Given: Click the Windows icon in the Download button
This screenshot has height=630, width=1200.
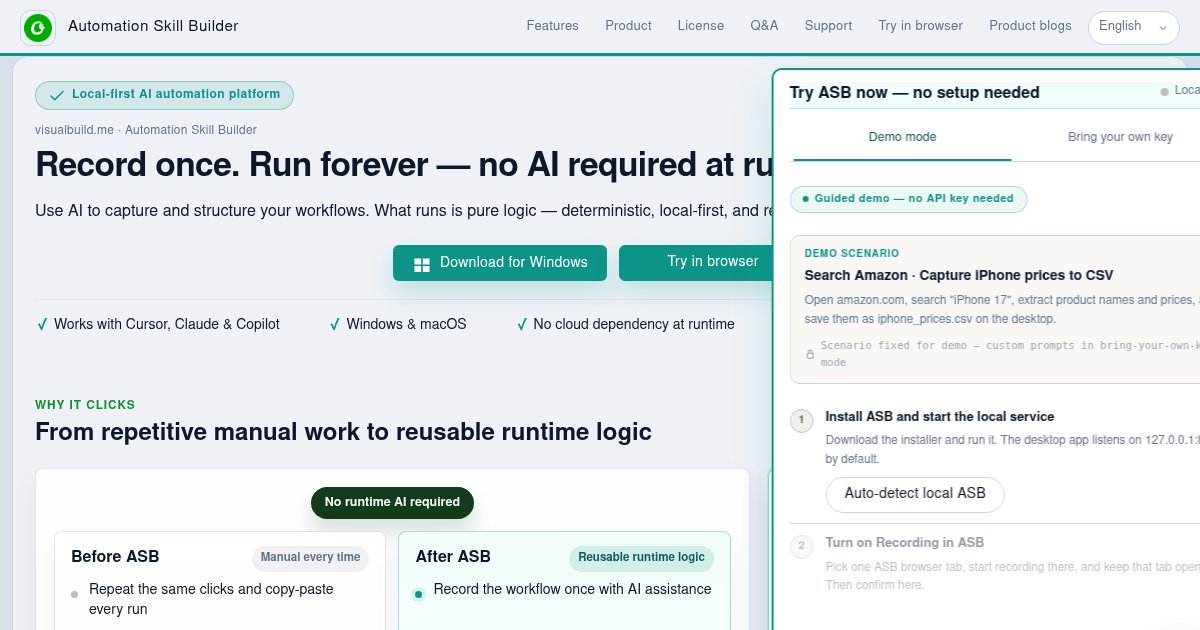Looking at the screenshot, I should click(422, 264).
